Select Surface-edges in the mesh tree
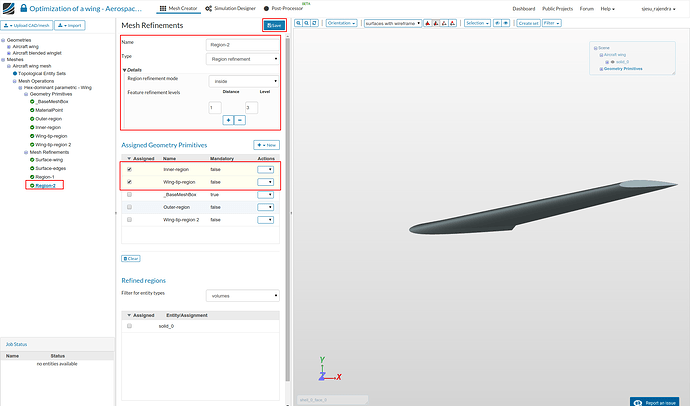The height and width of the screenshot is (406, 690). [x=50, y=168]
